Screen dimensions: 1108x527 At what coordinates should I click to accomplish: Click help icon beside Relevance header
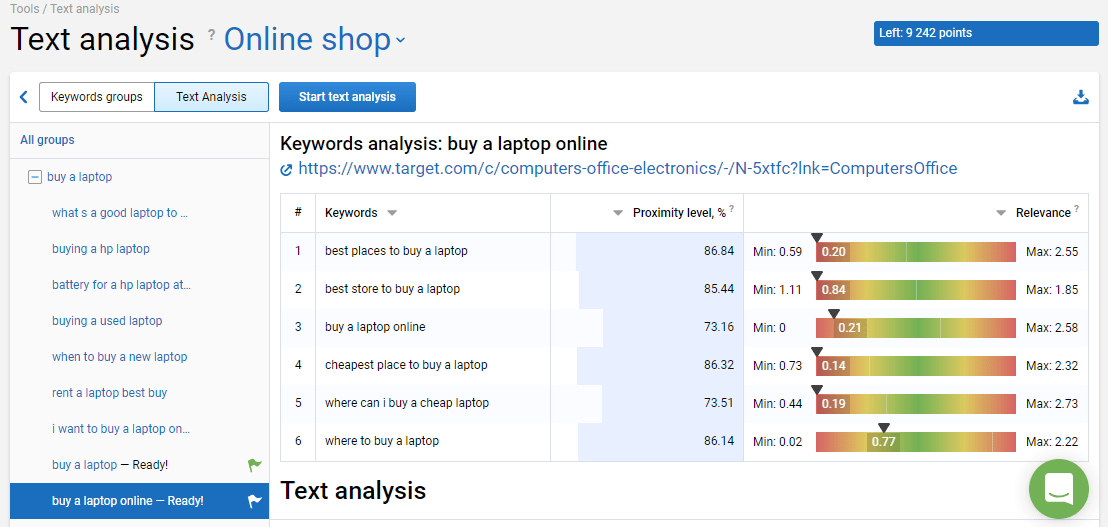pos(1076,208)
